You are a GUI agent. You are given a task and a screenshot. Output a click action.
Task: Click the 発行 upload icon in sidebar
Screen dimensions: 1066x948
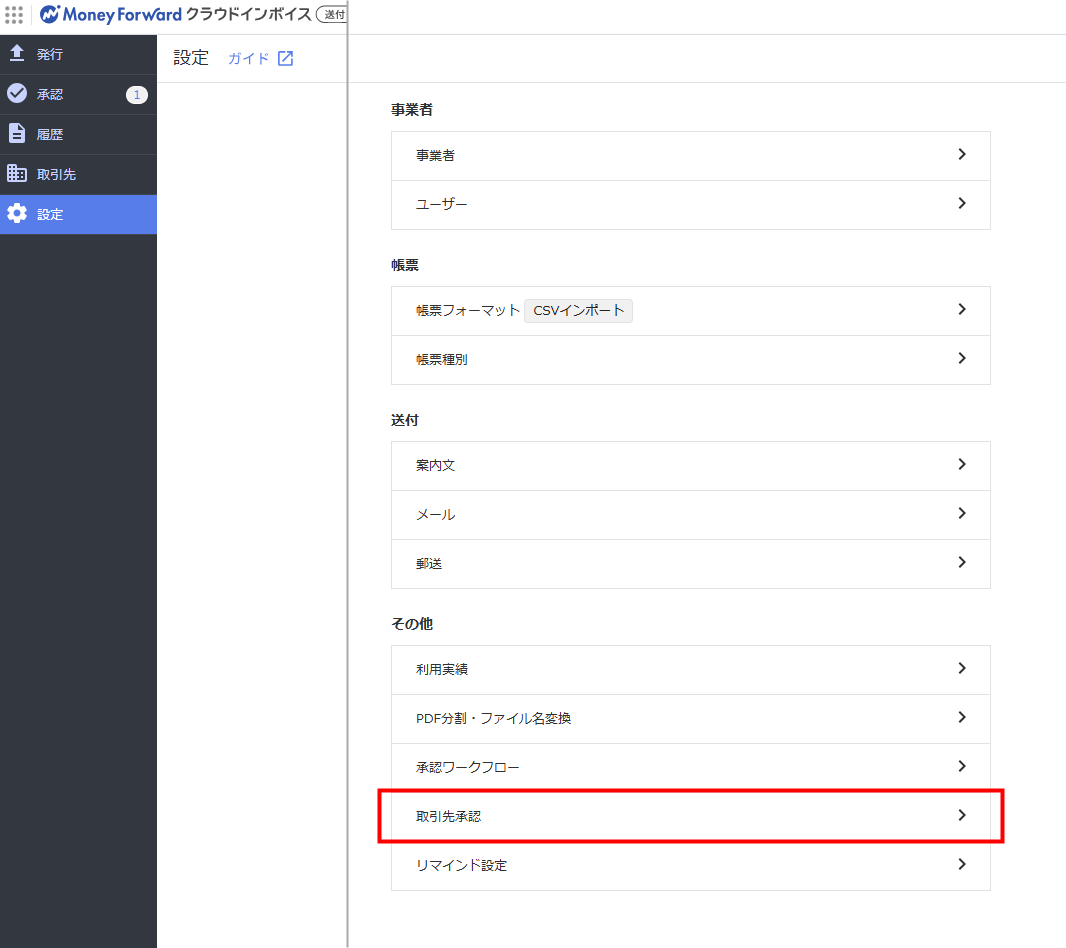[17, 54]
